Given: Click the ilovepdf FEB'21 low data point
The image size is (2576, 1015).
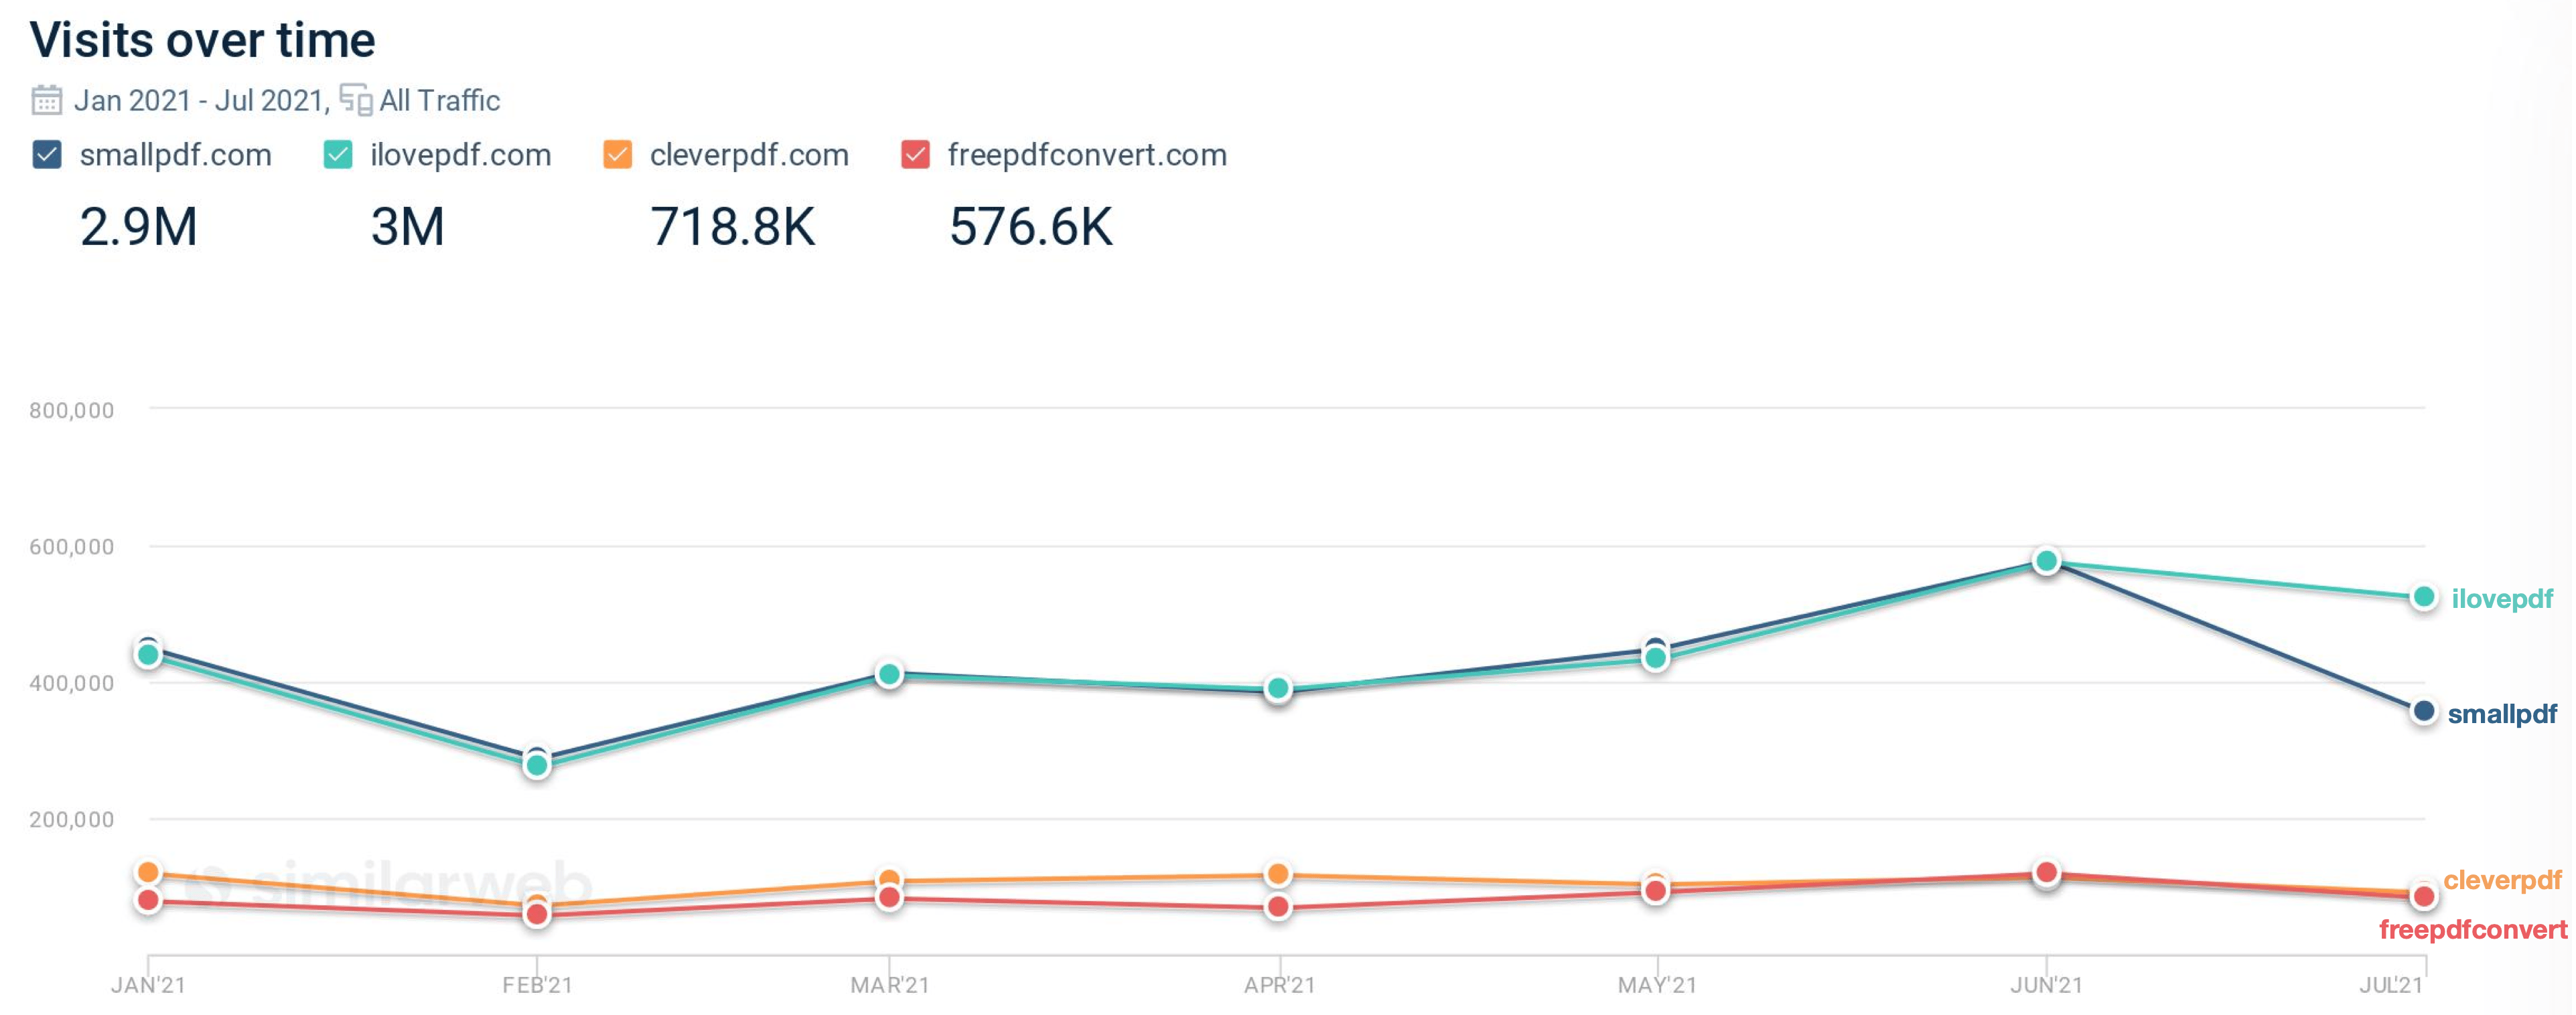Looking at the screenshot, I should tap(537, 766).
